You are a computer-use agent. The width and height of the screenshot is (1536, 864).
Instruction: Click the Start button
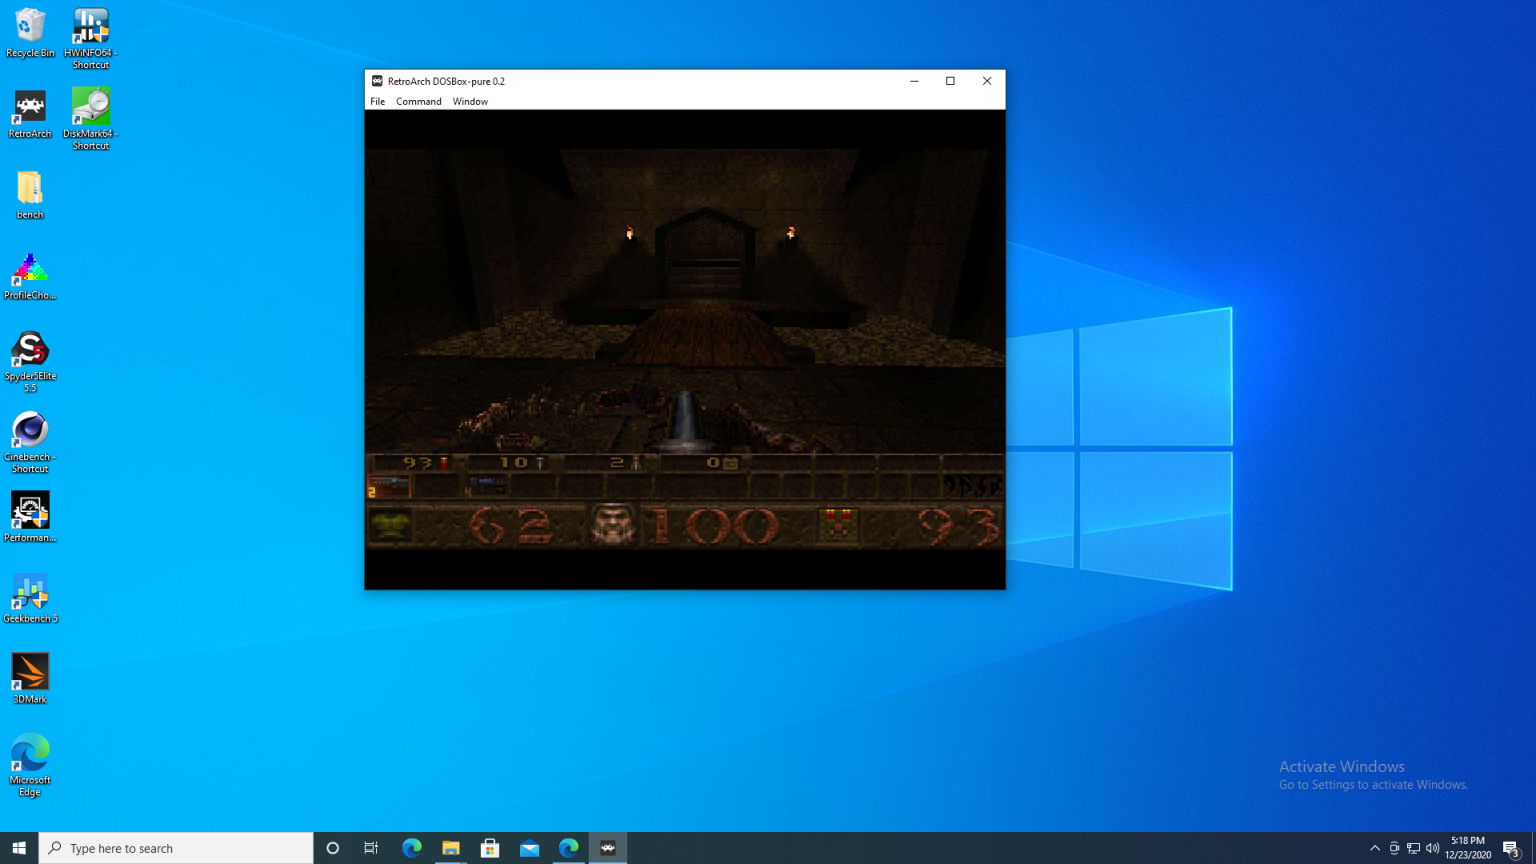pyautogui.click(x=19, y=847)
